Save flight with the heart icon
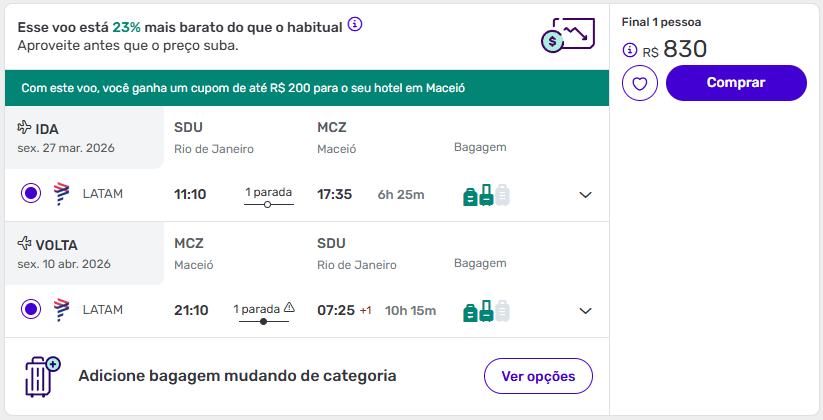Image resolution: width=823 pixels, height=420 pixels. pos(640,83)
